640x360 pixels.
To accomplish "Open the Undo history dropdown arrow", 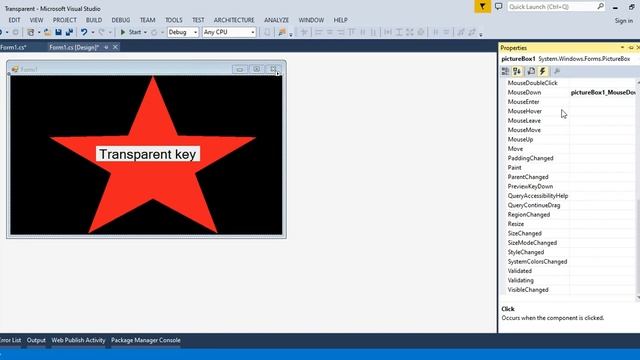I will (93, 33).
